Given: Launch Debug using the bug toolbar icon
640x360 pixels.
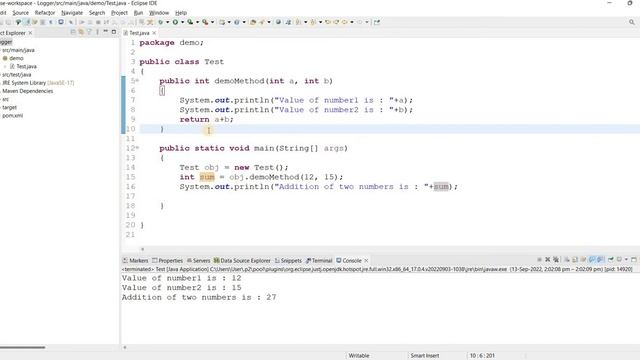Looking at the screenshot, I should coord(160,22).
